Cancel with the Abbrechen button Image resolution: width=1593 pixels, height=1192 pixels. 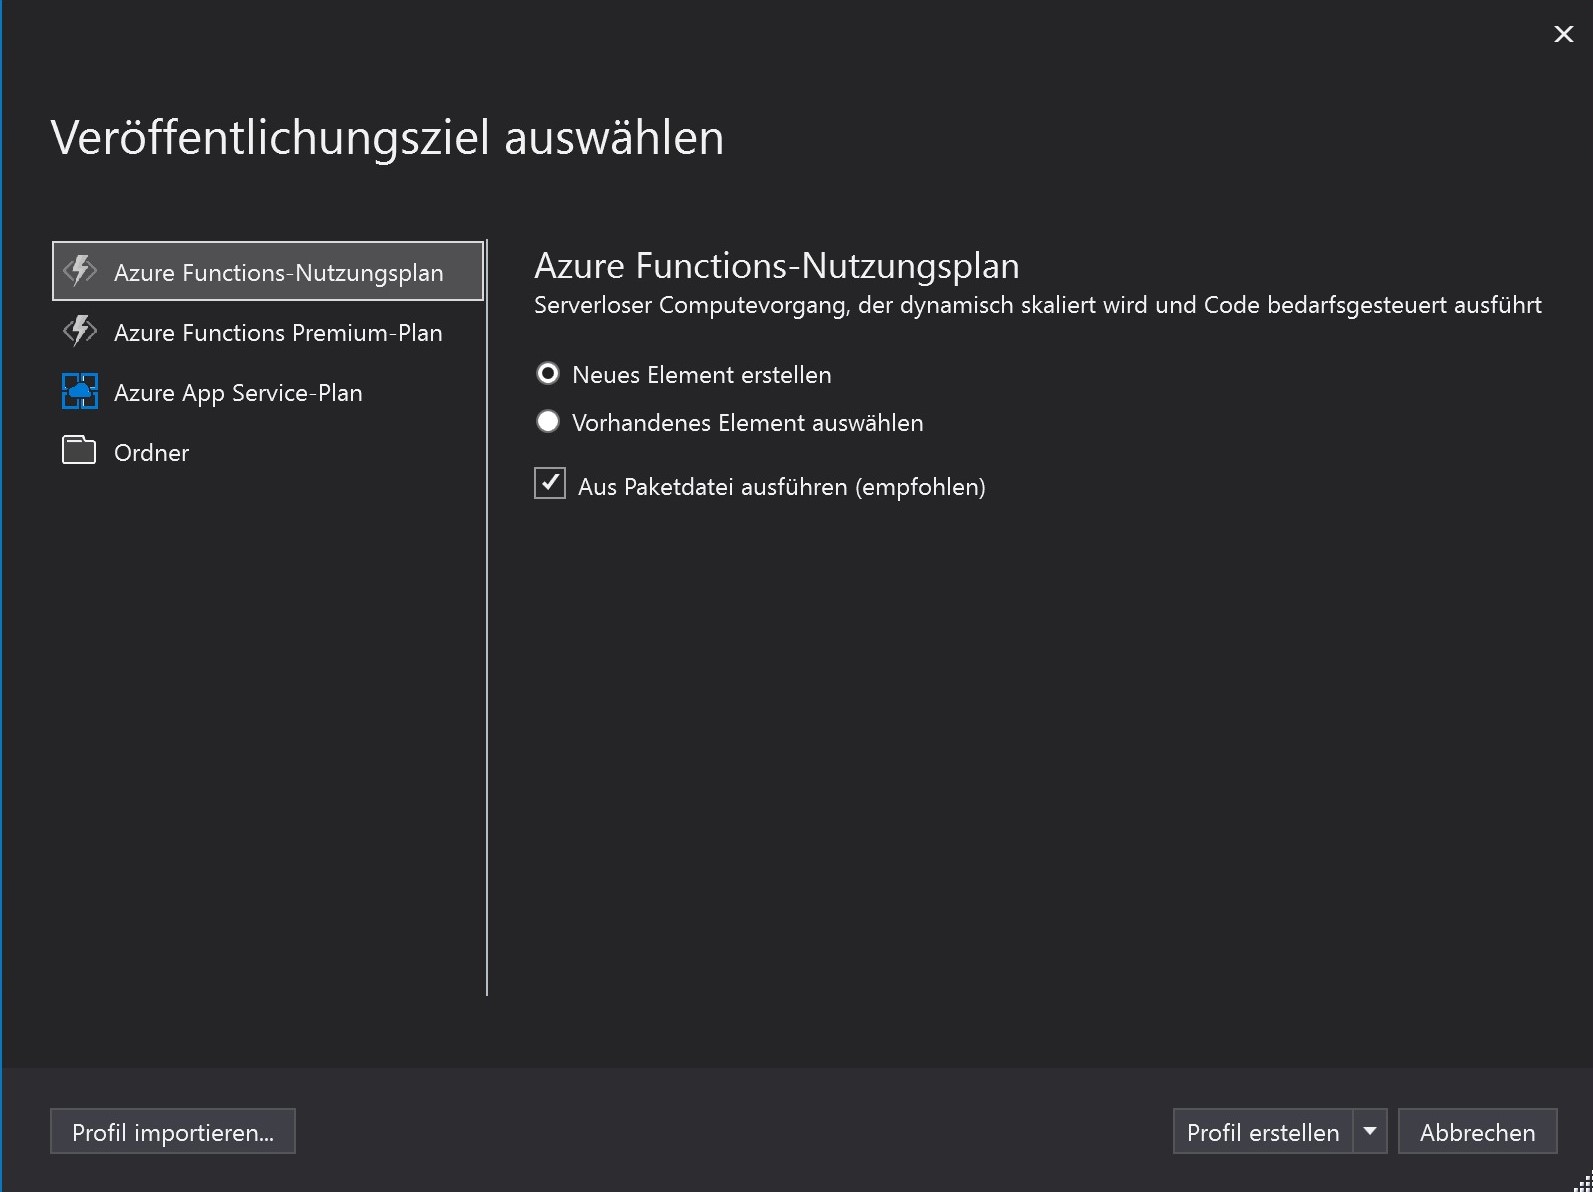[x=1477, y=1132]
